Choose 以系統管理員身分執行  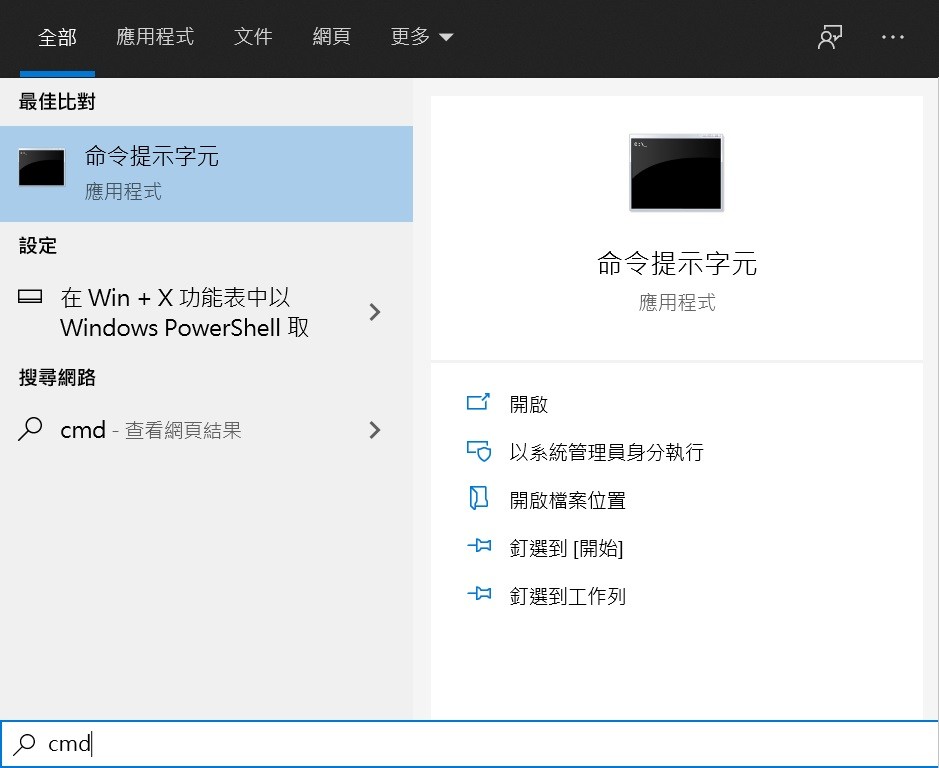(606, 452)
